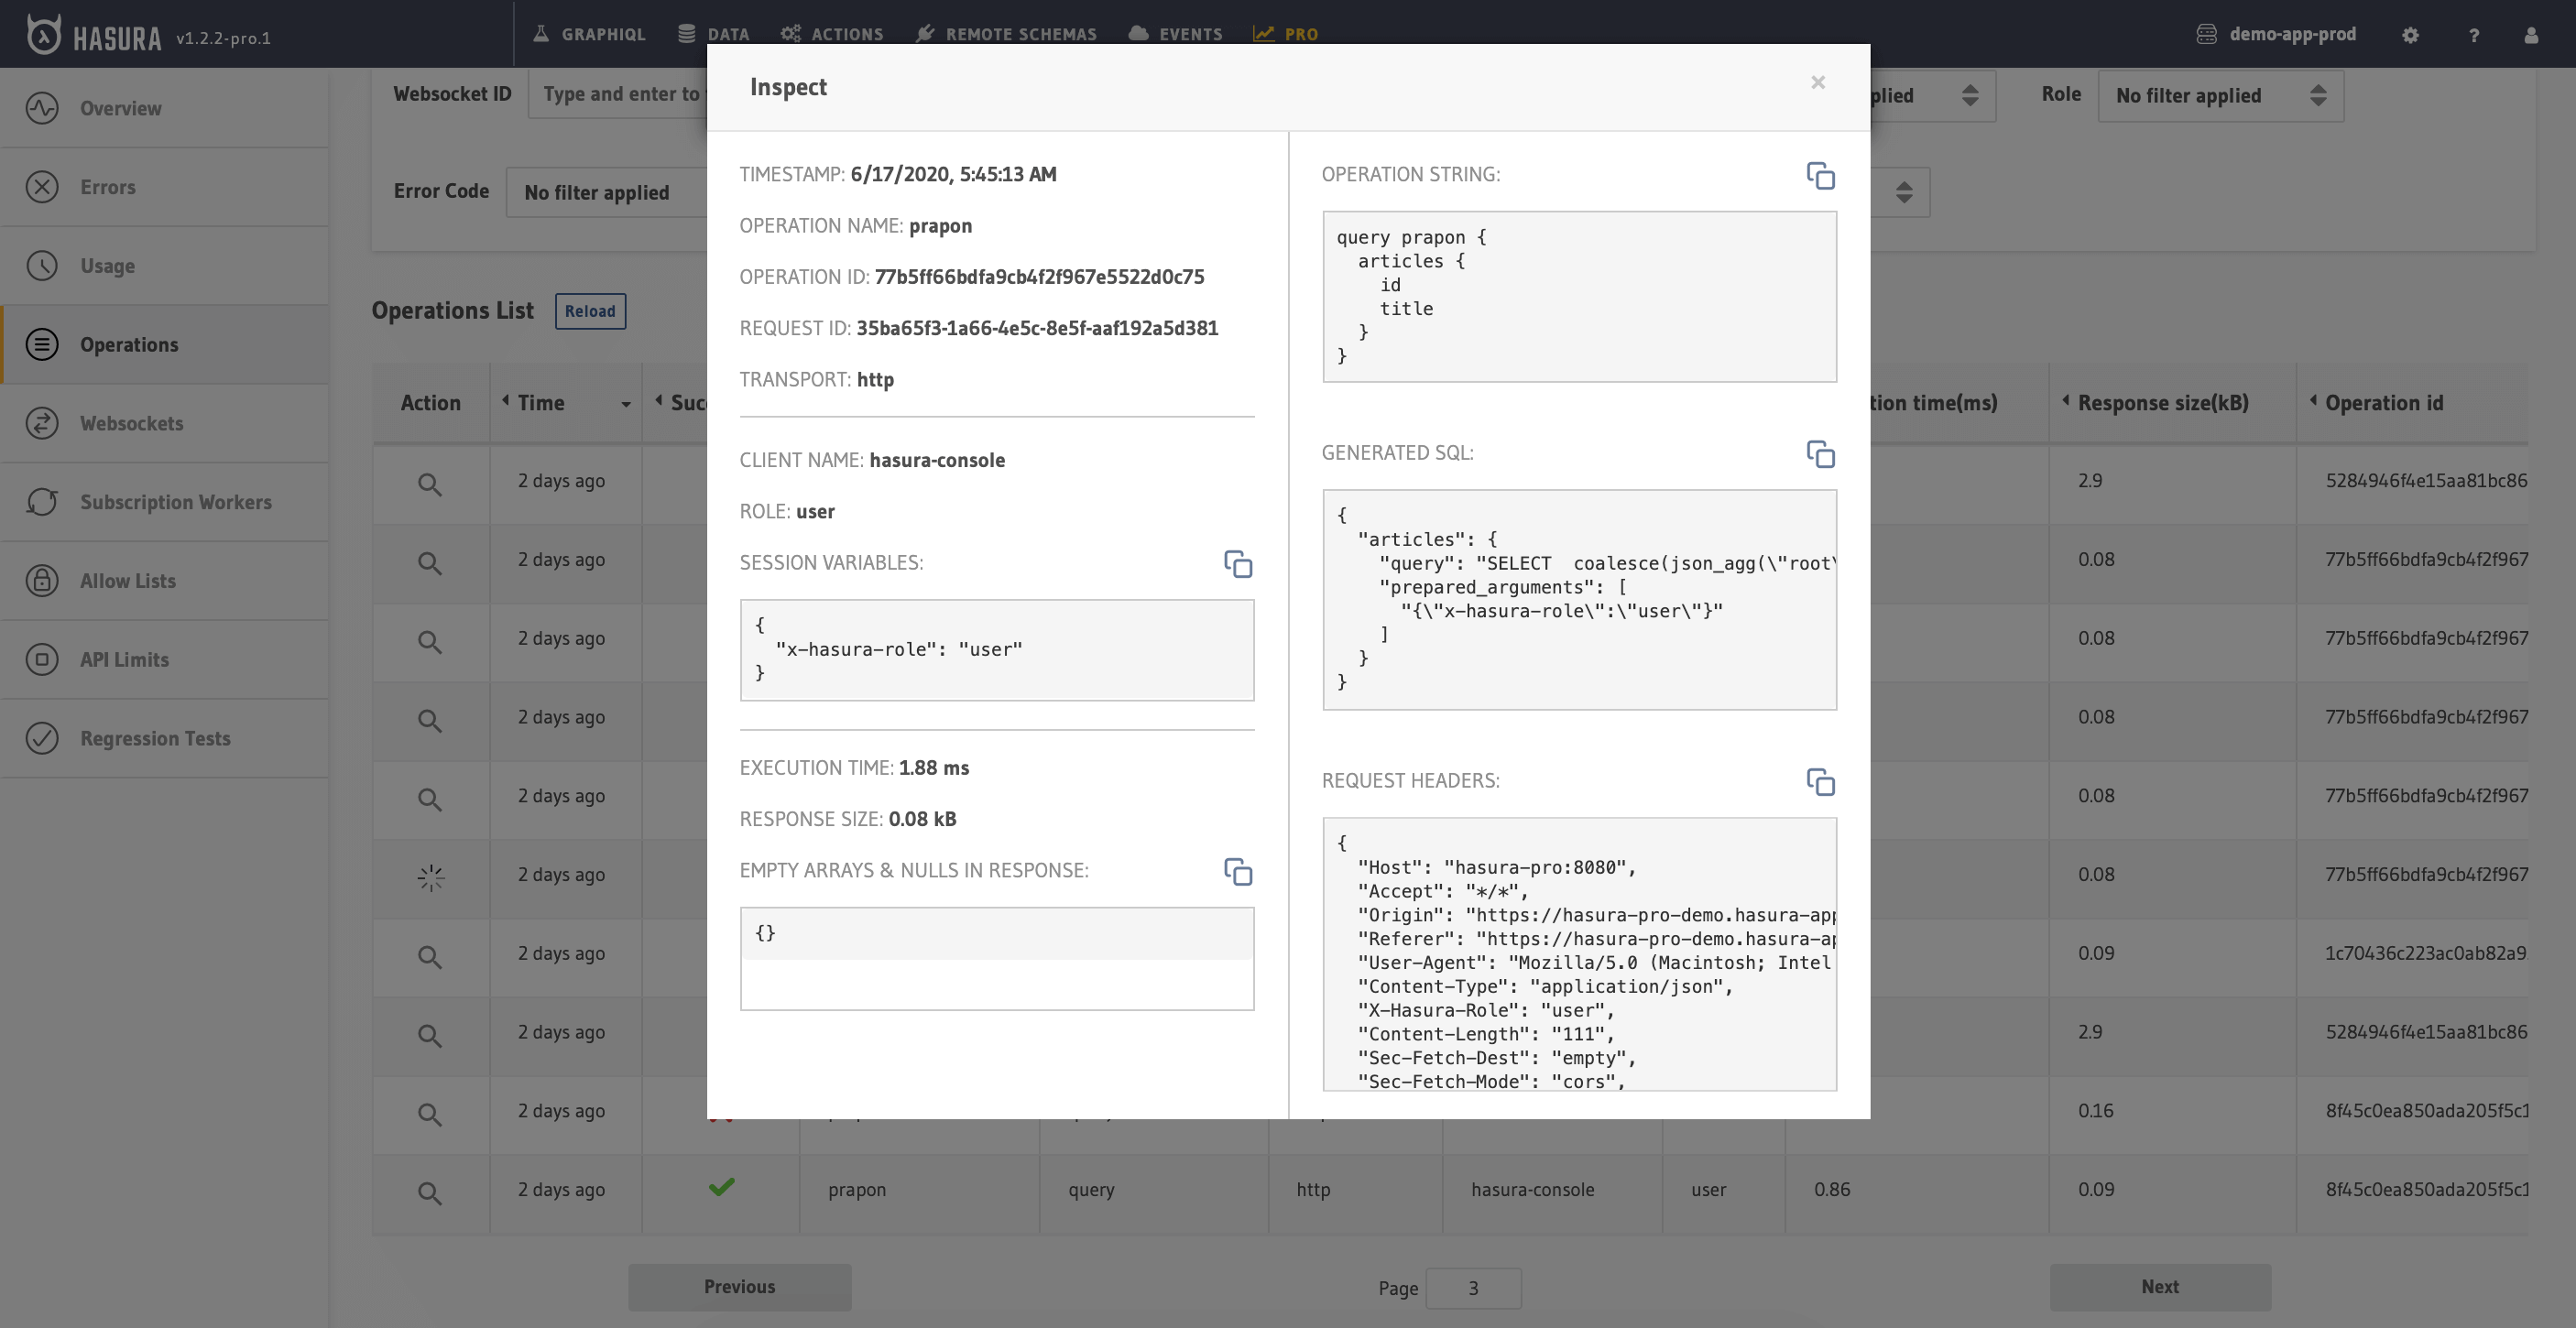The width and height of the screenshot is (2576, 1328).
Task: Select the client name hasura-console in dialog
Action: [937, 460]
